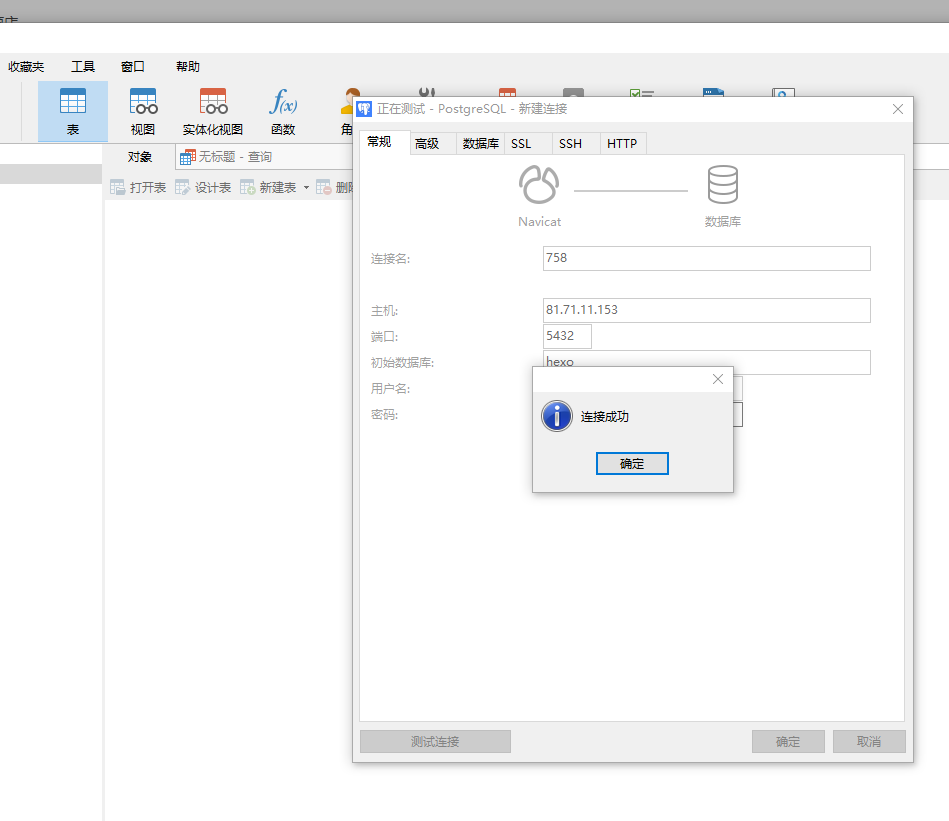The image size is (949, 821).
Task: Open the 实体化视图 toolbar icon
Action: coord(213,112)
